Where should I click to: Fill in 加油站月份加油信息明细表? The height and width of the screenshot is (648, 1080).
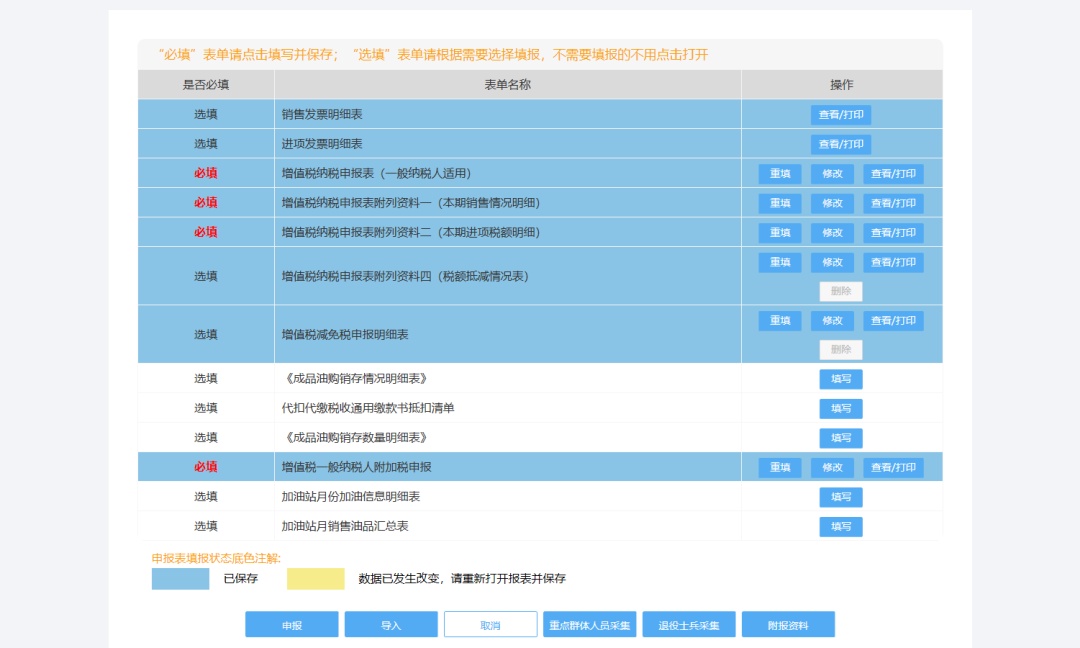(840, 497)
